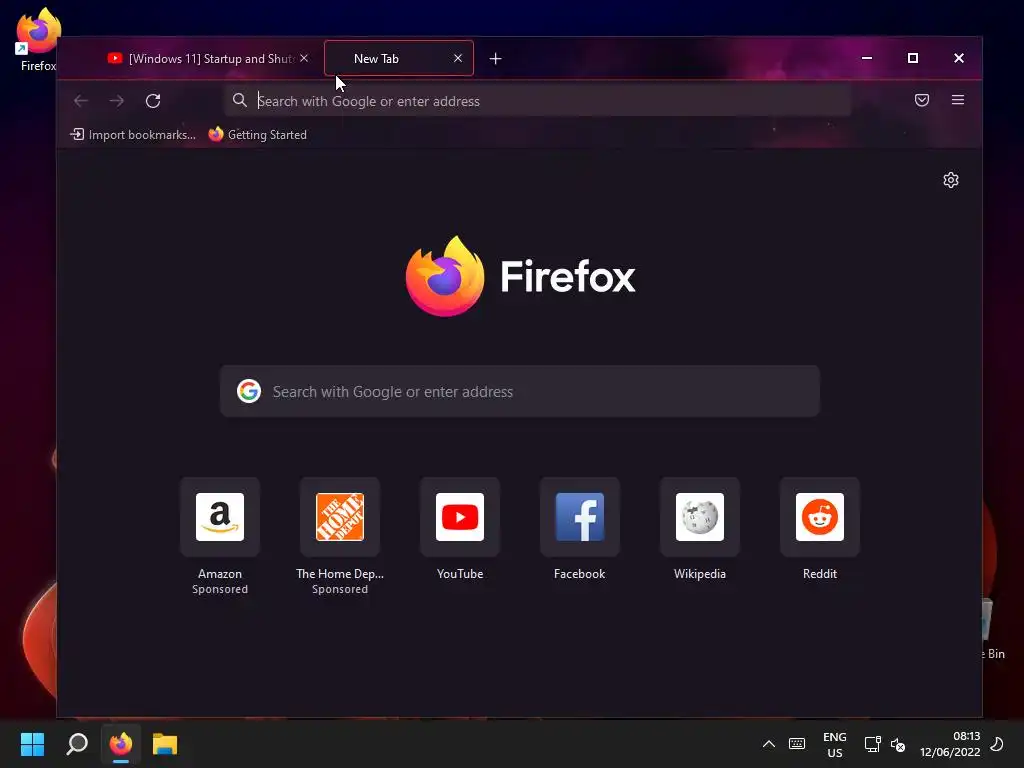
Task: Open clock and date 08:13 panel
Action: pyautogui.click(x=950, y=744)
